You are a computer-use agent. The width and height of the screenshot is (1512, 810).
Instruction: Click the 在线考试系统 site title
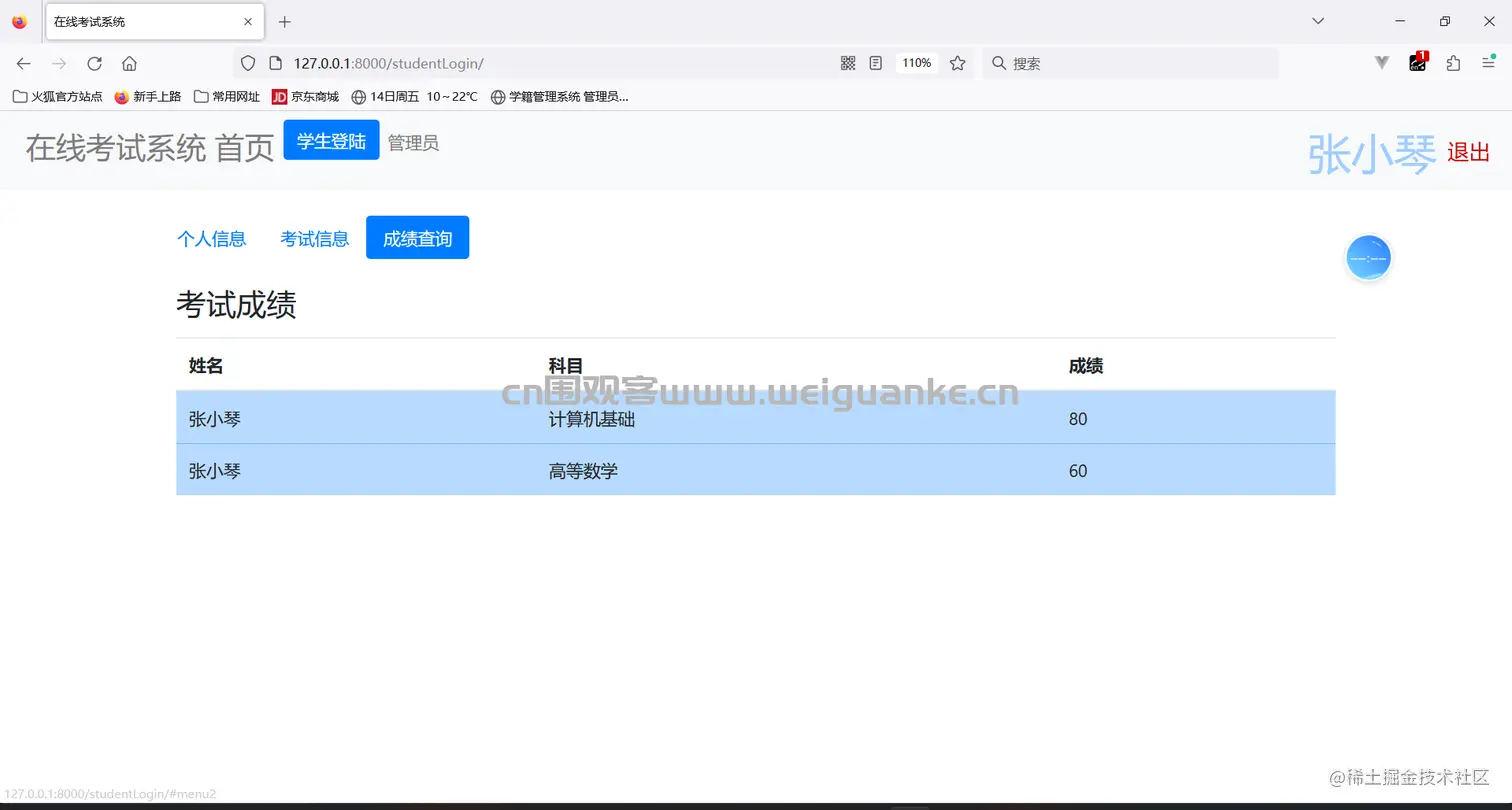[x=116, y=148]
